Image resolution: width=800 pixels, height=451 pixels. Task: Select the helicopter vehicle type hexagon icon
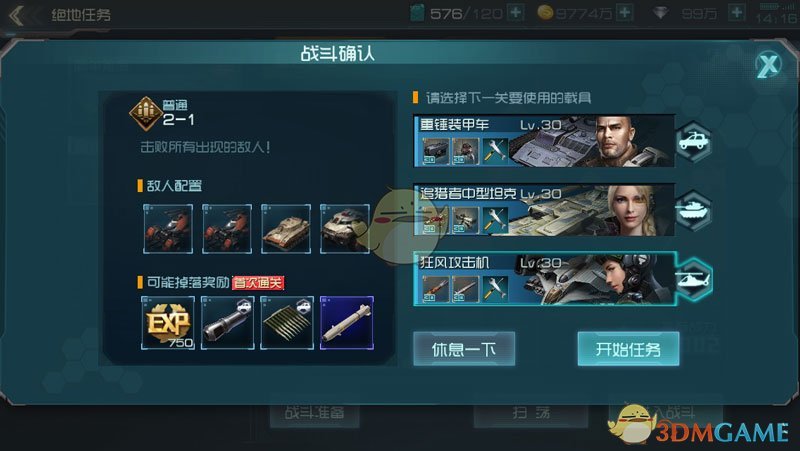point(693,279)
